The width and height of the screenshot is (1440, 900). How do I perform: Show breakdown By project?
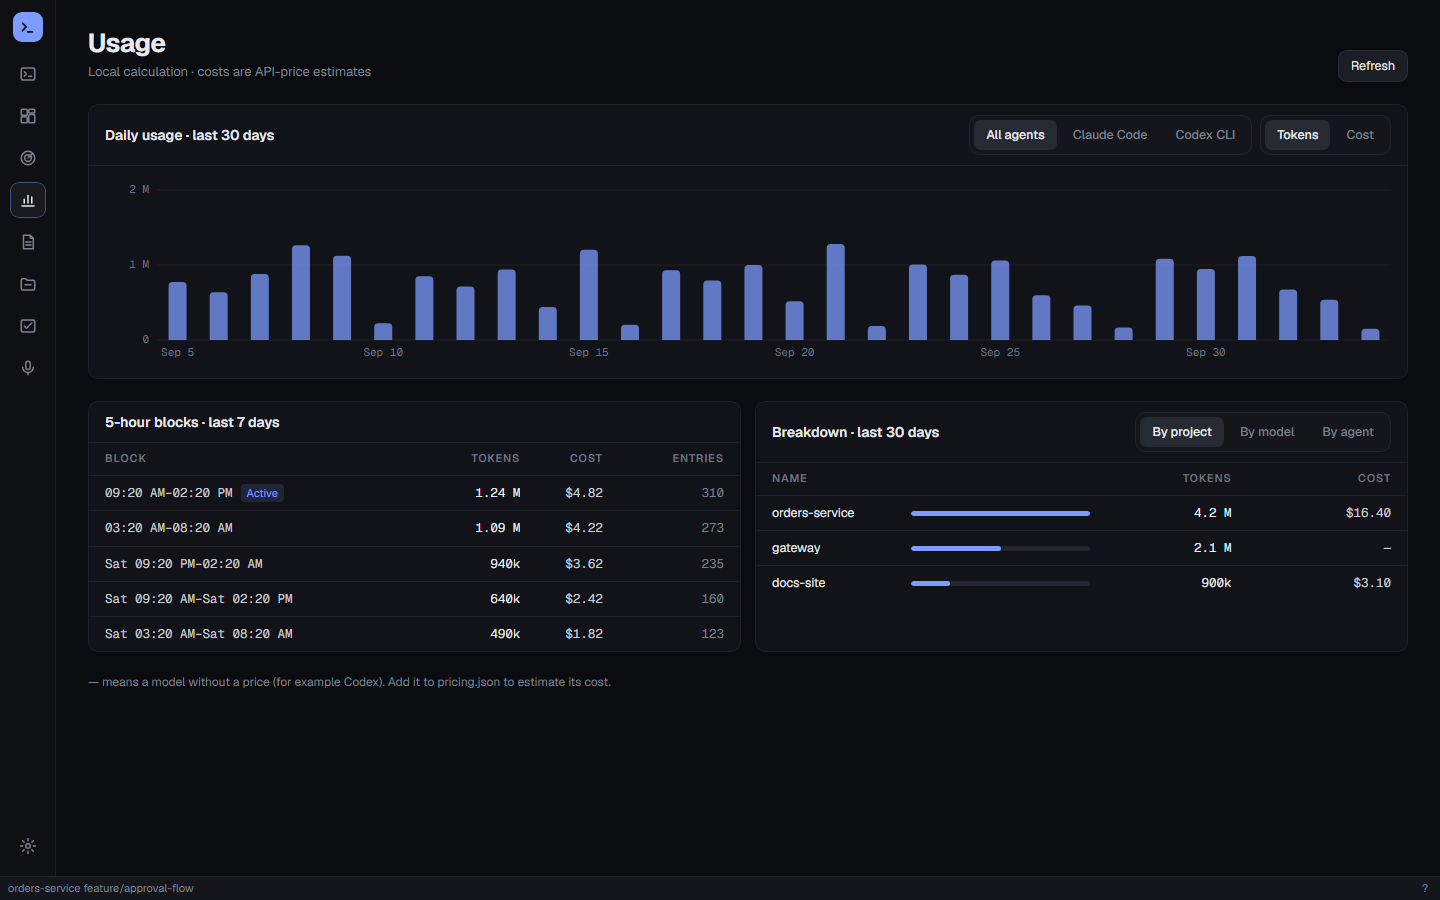pyautogui.click(x=1181, y=432)
